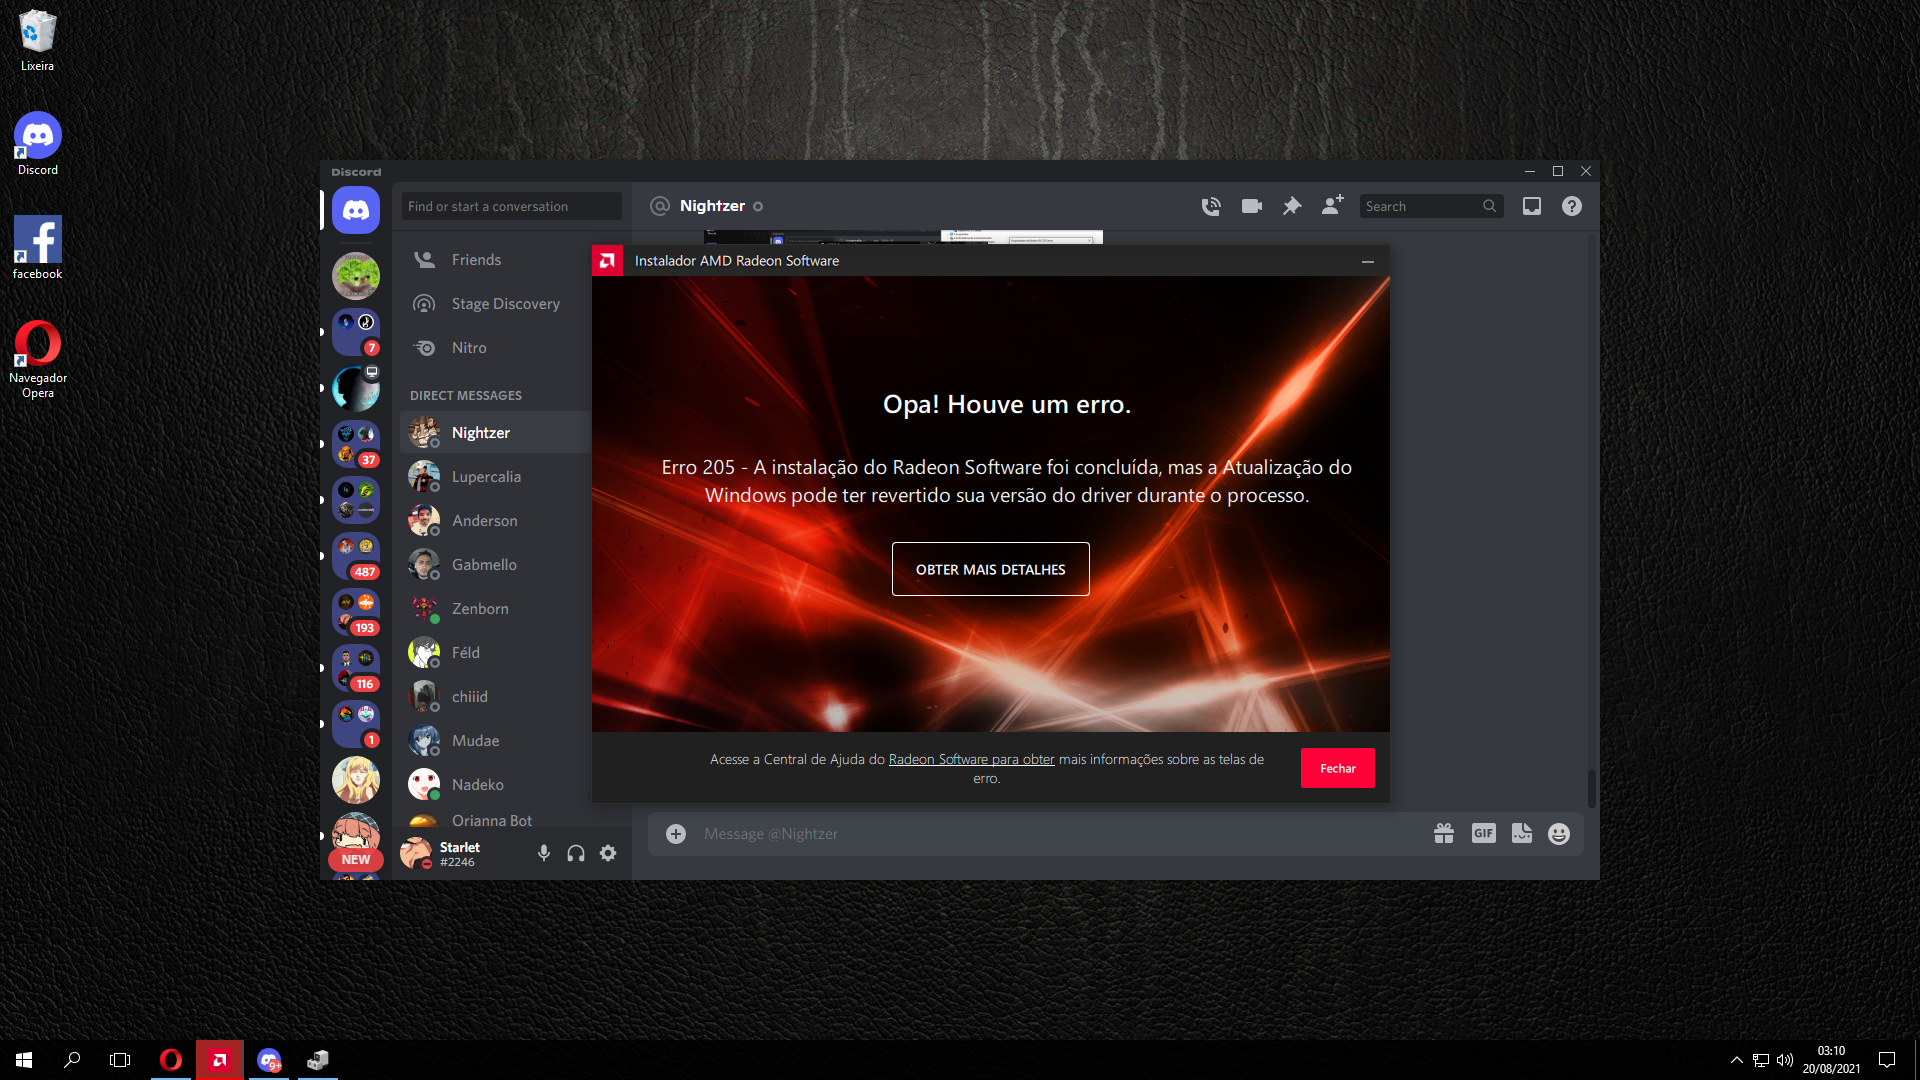This screenshot has width=1920, height=1080.
Task: Open Zenborn direct message
Action: [x=495, y=609]
